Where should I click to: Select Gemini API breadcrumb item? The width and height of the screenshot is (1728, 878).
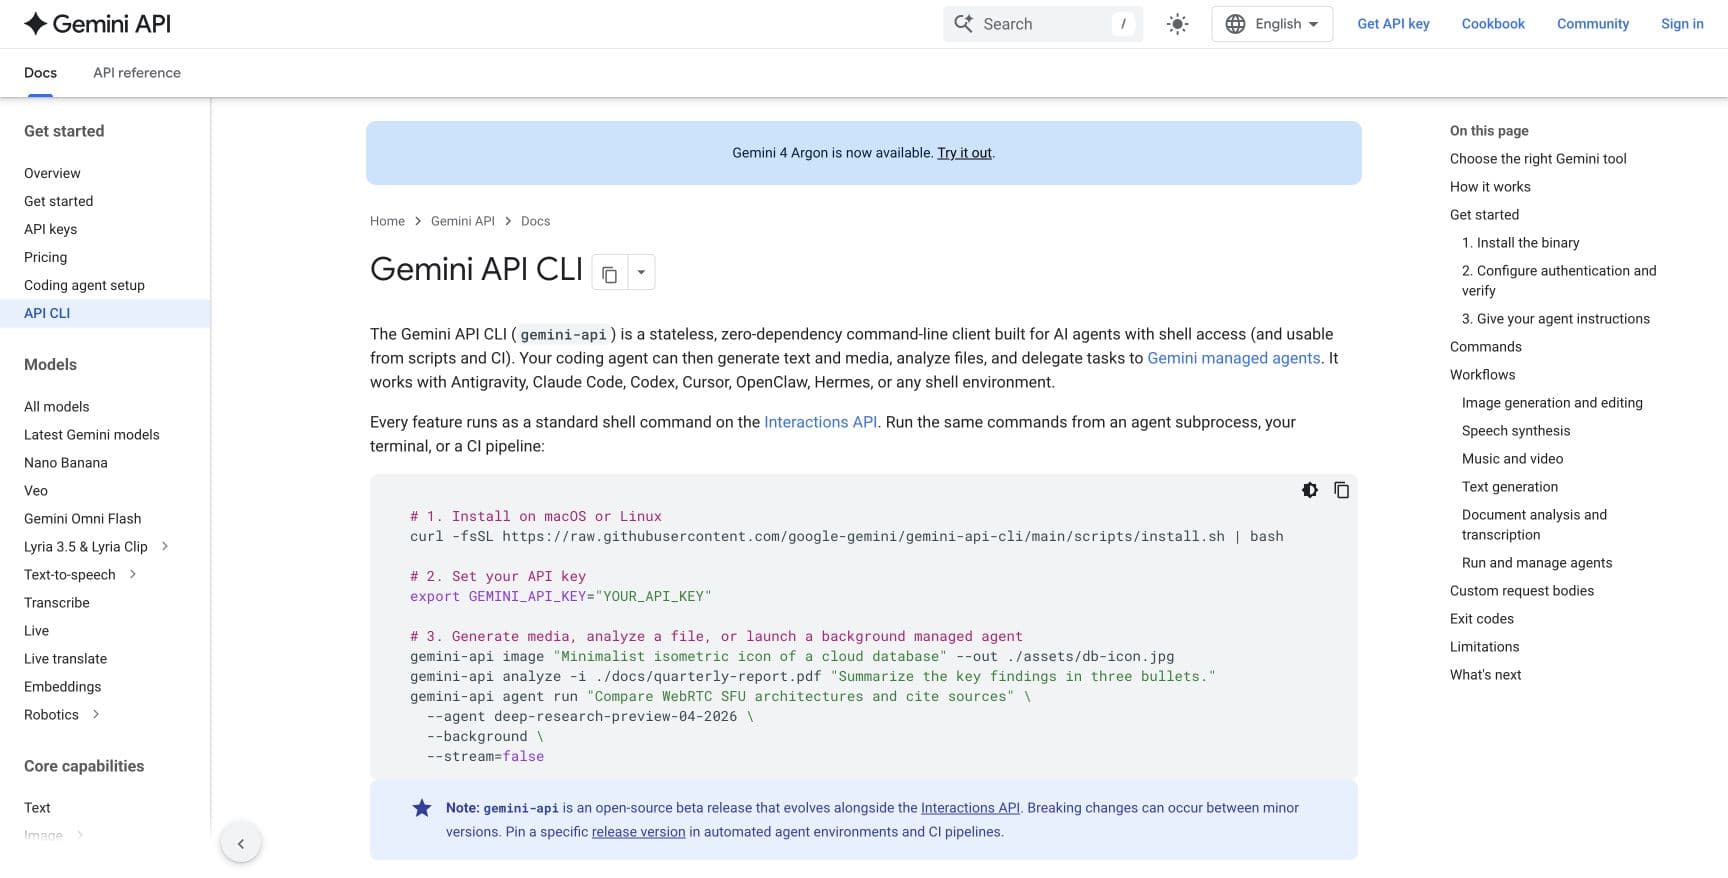tap(463, 221)
